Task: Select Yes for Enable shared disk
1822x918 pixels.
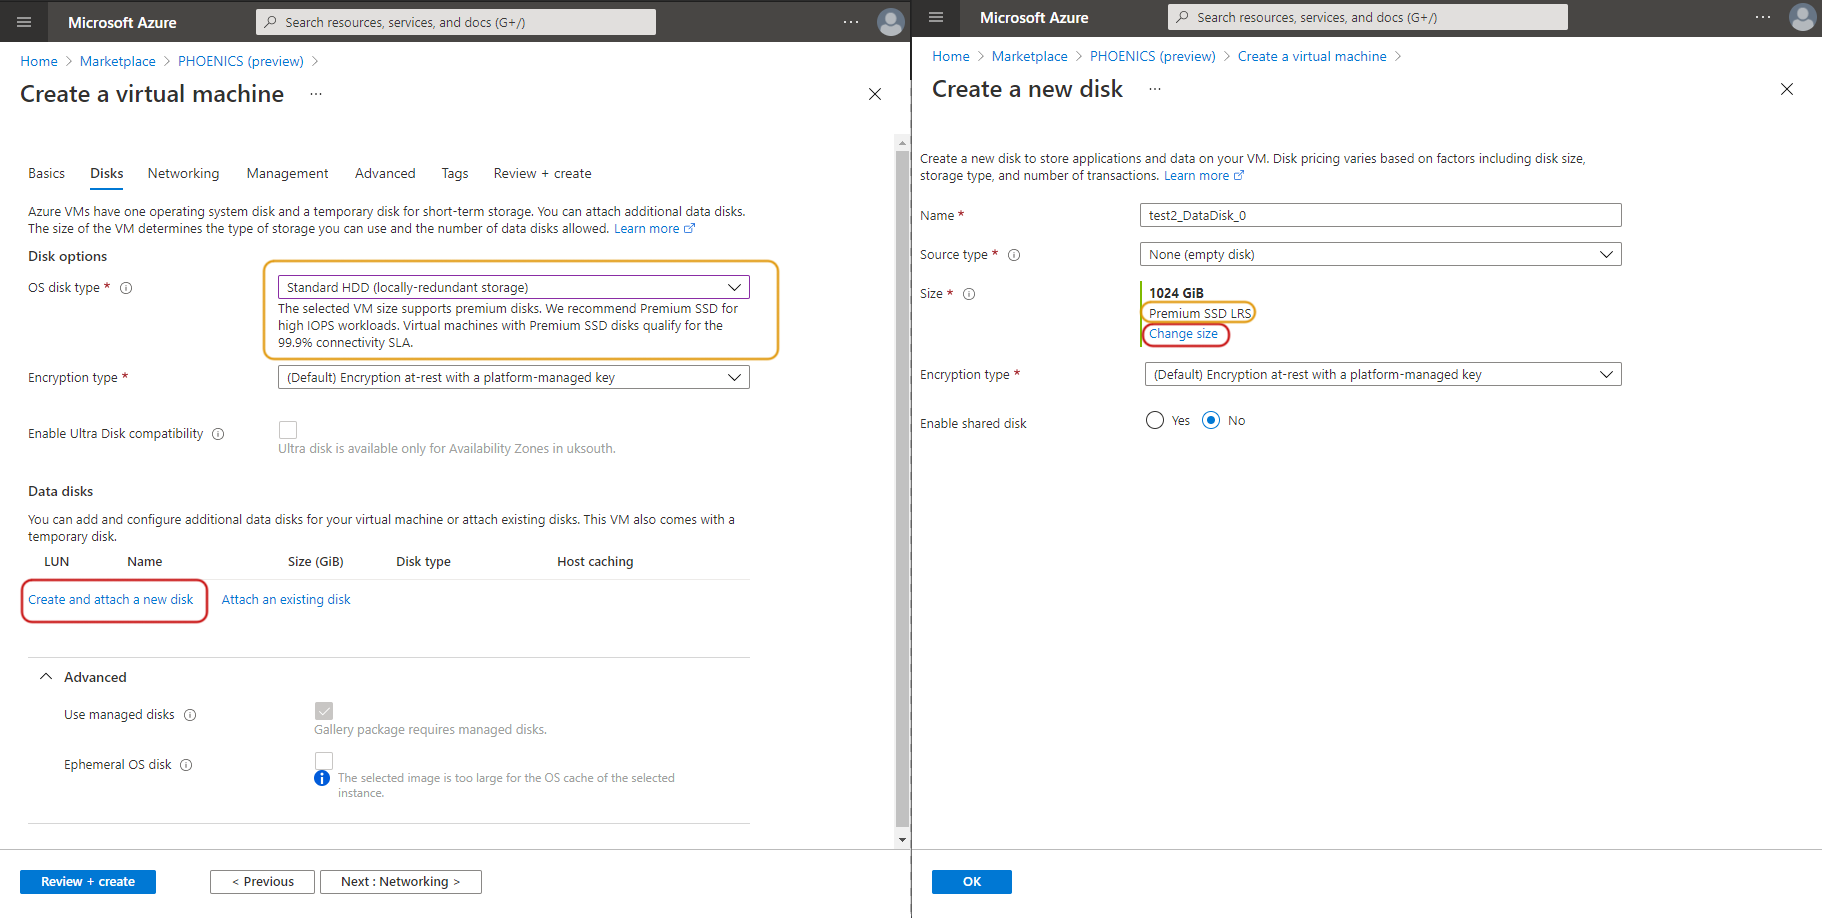Action: click(x=1155, y=420)
